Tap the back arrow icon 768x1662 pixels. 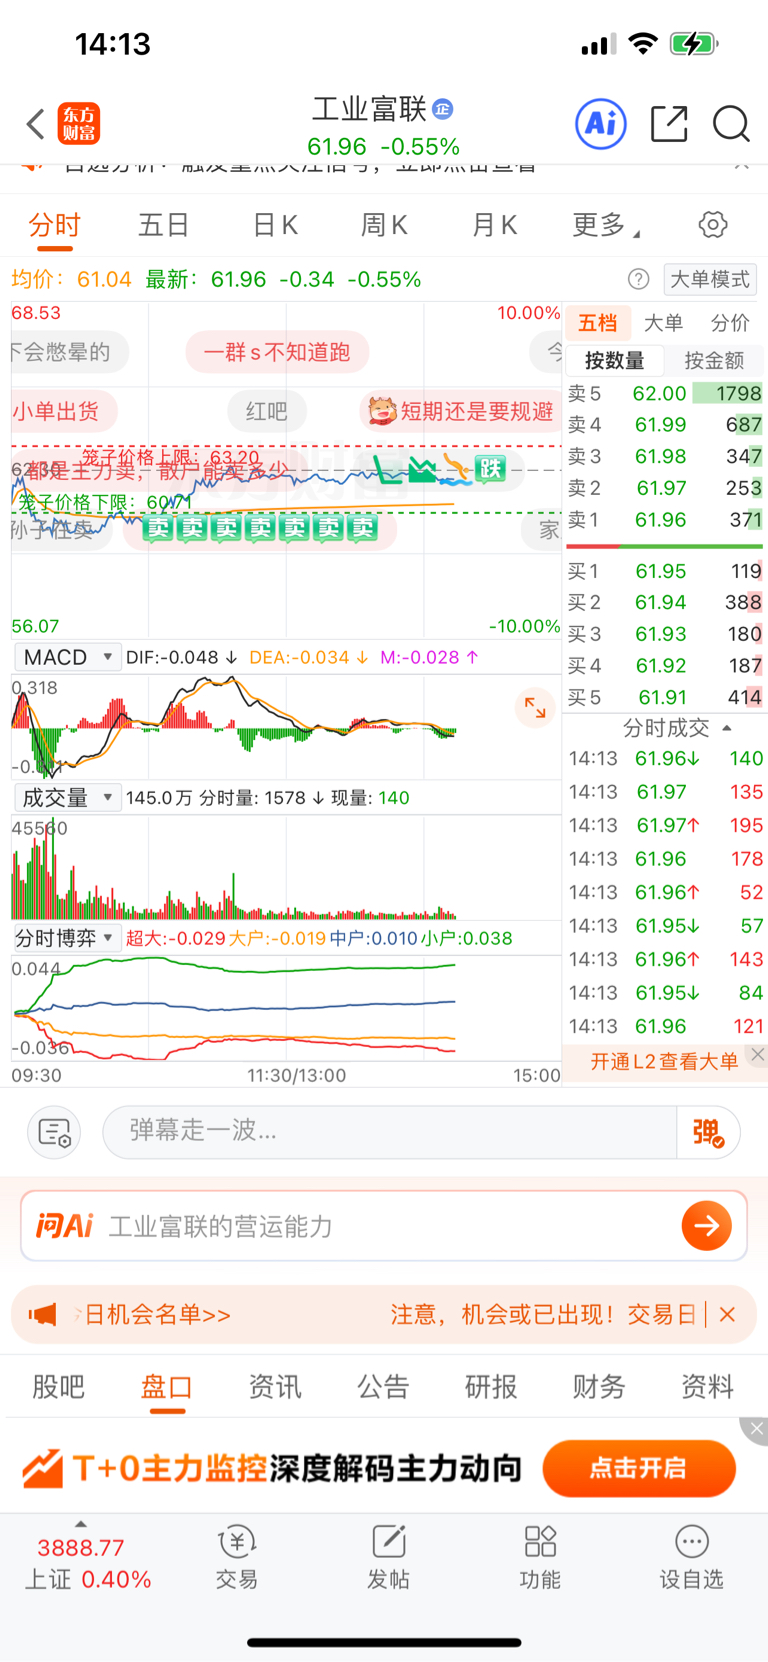tap(36, 124)
